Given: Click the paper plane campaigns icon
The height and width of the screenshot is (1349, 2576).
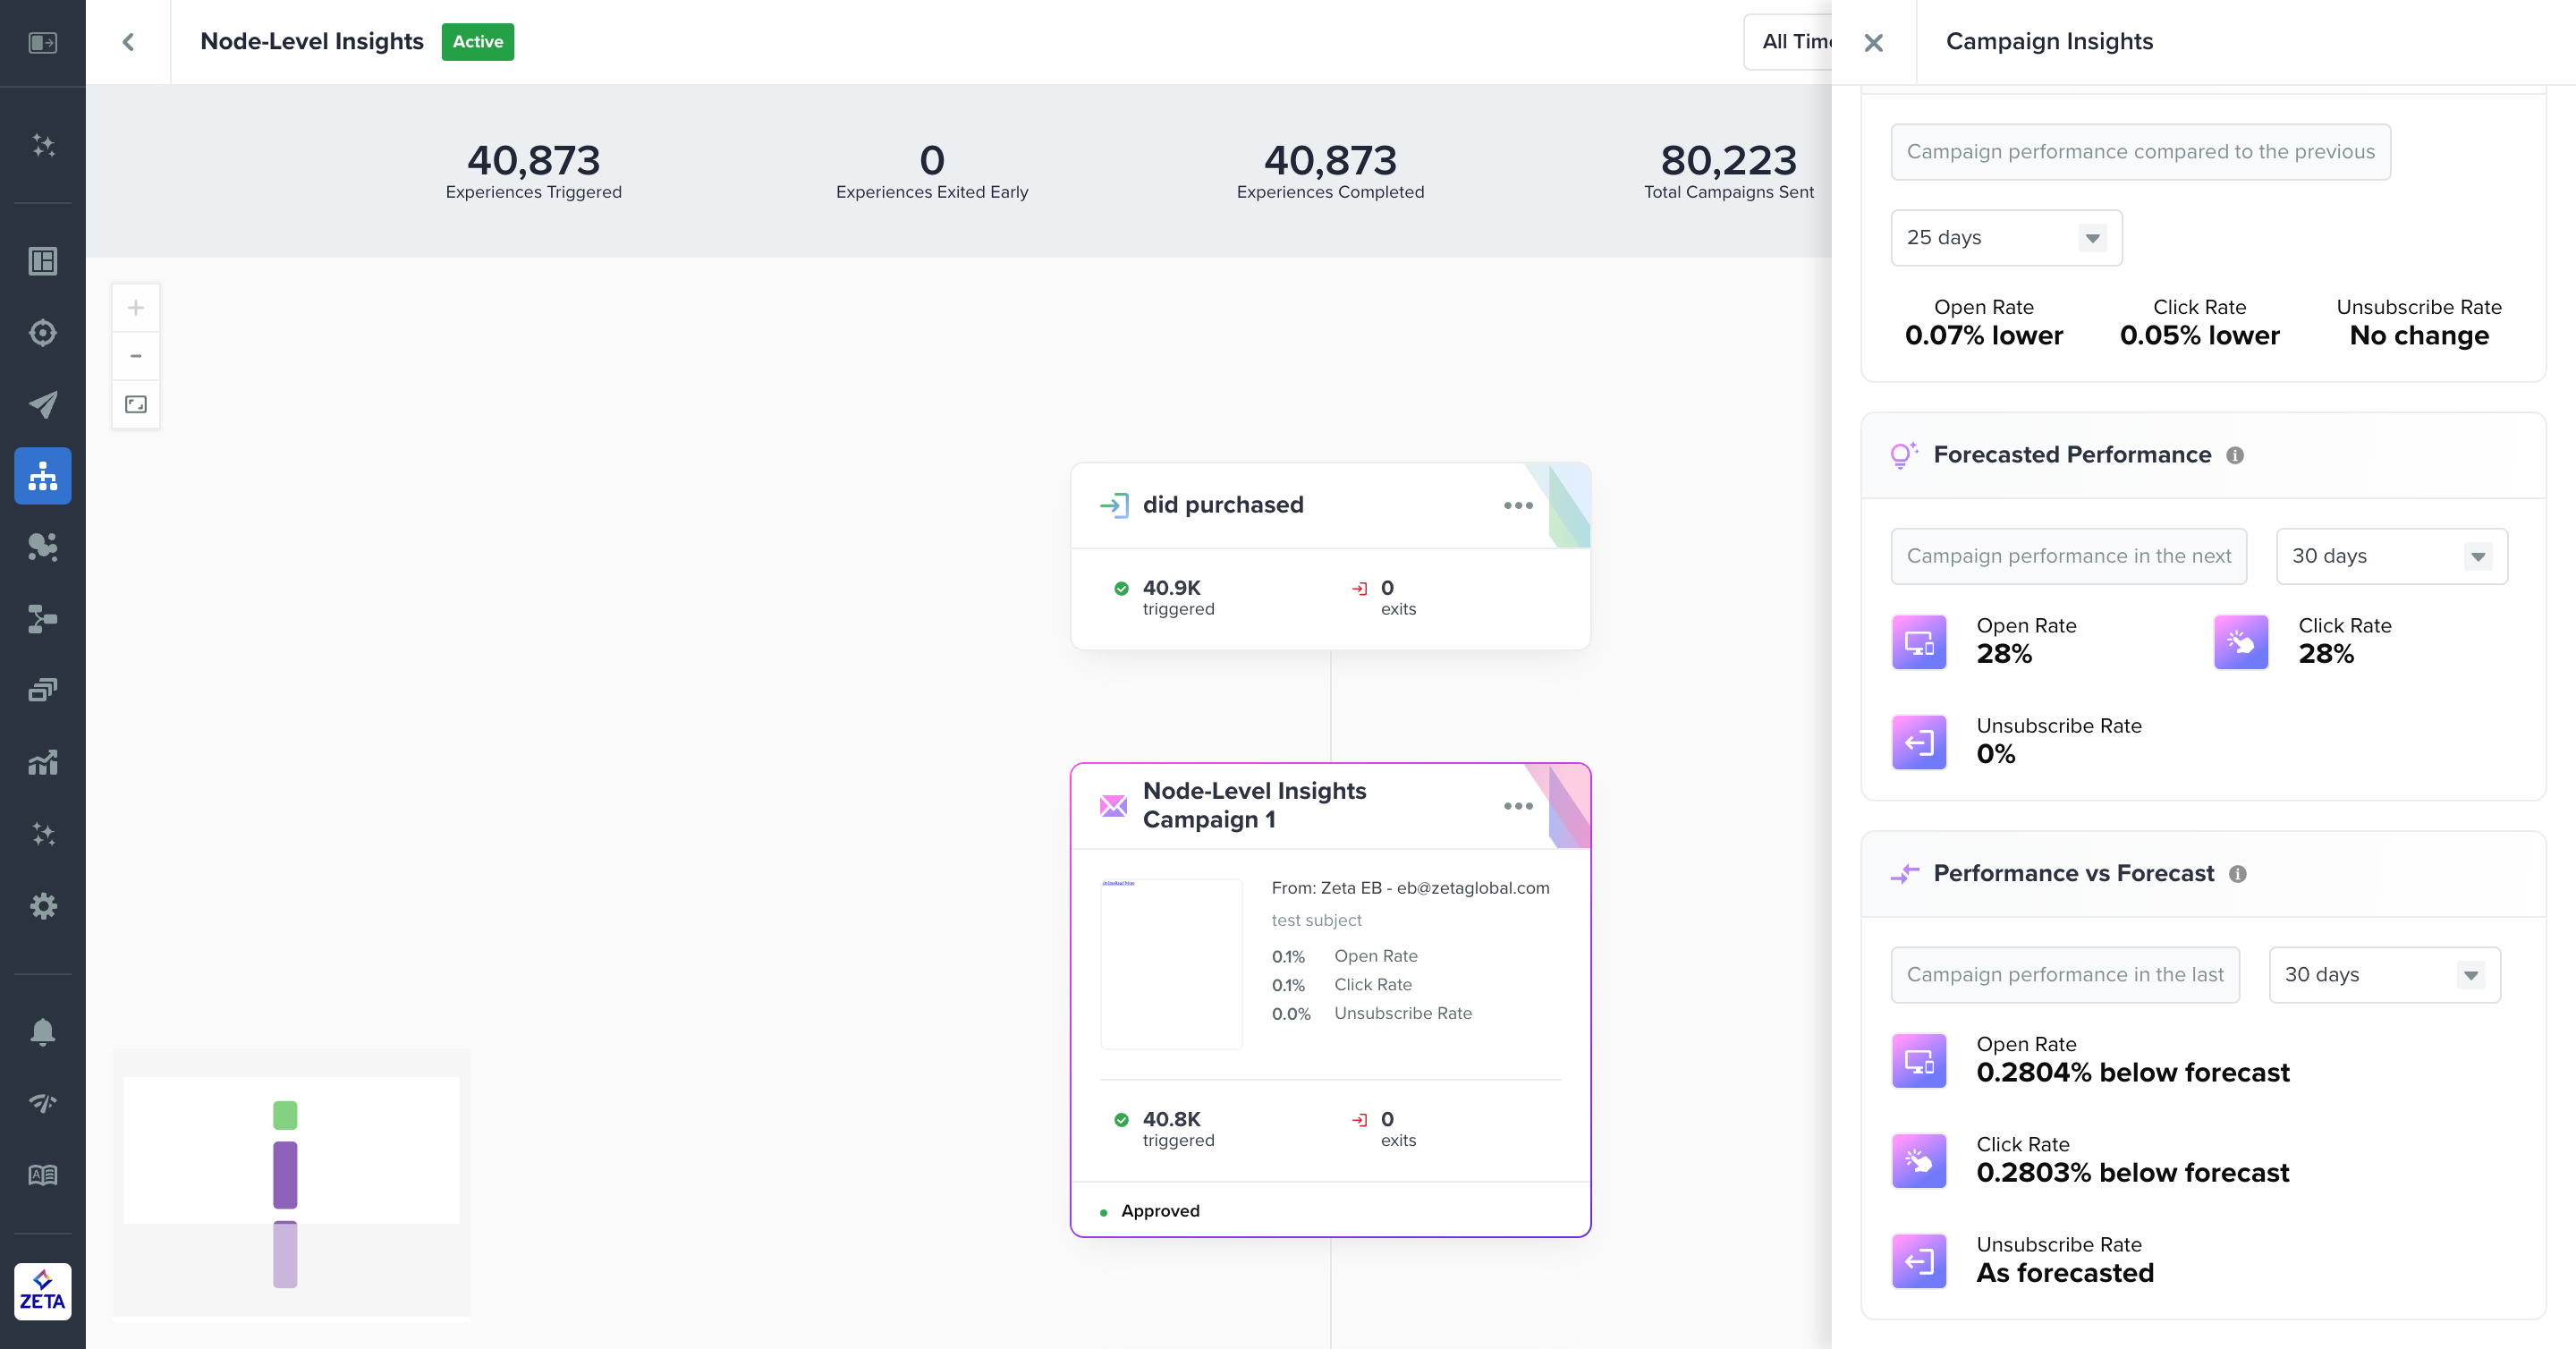Looking at the screenshot, I should pyautogui.click(x=43, y=404).
